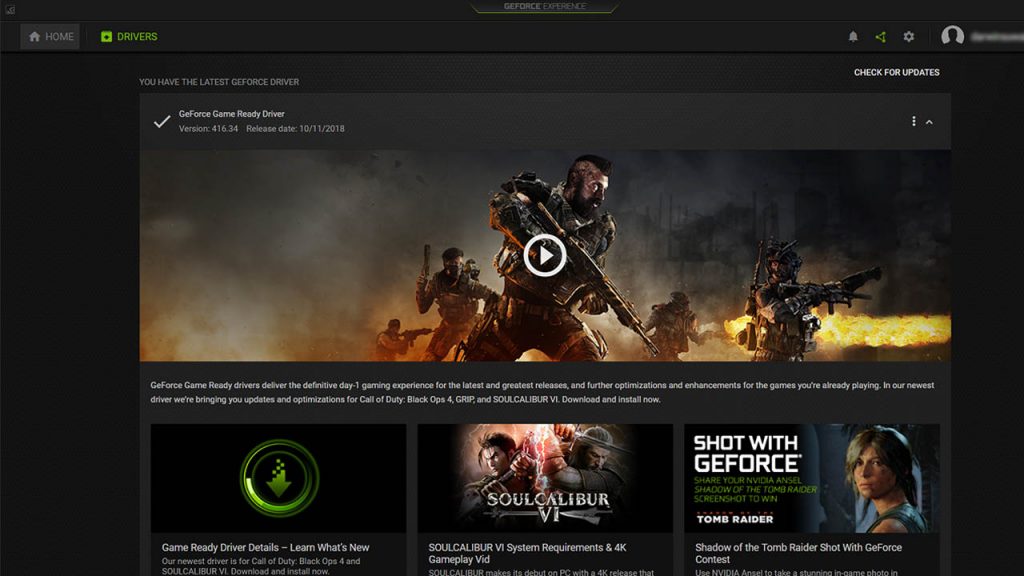
Task: Click the green Drivers download icon
Action: (105, 36)
